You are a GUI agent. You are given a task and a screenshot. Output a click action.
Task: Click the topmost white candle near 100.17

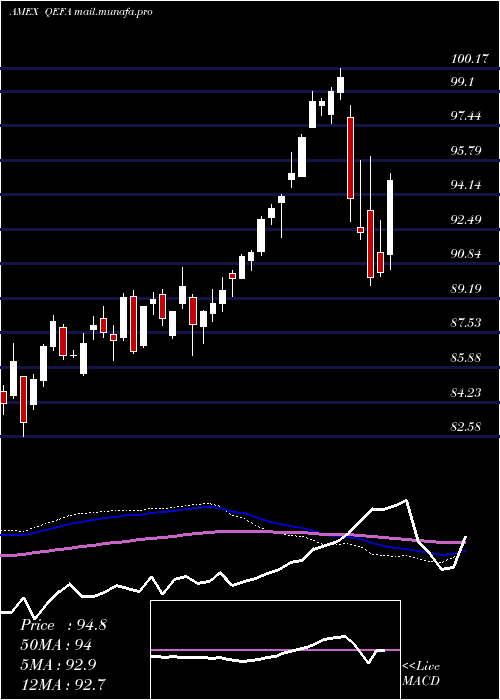(x=341, y=85)
